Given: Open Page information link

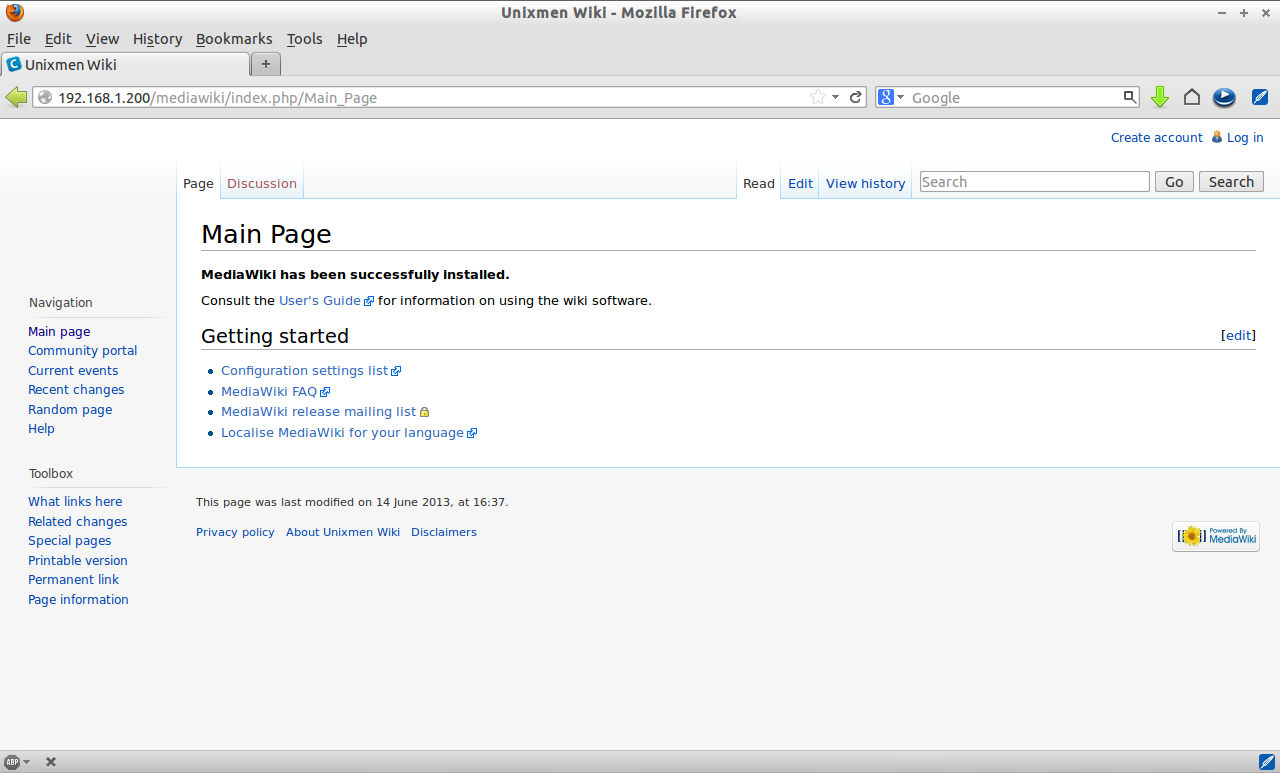Looking at the screenshot, I should point(78,599).
